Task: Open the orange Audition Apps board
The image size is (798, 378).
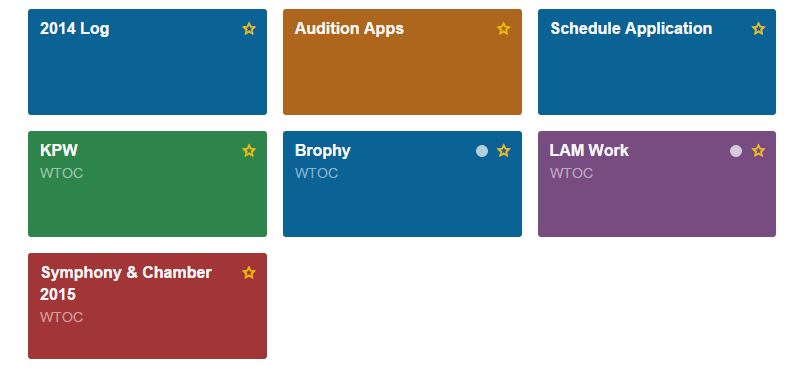Action: pos(402,62)
